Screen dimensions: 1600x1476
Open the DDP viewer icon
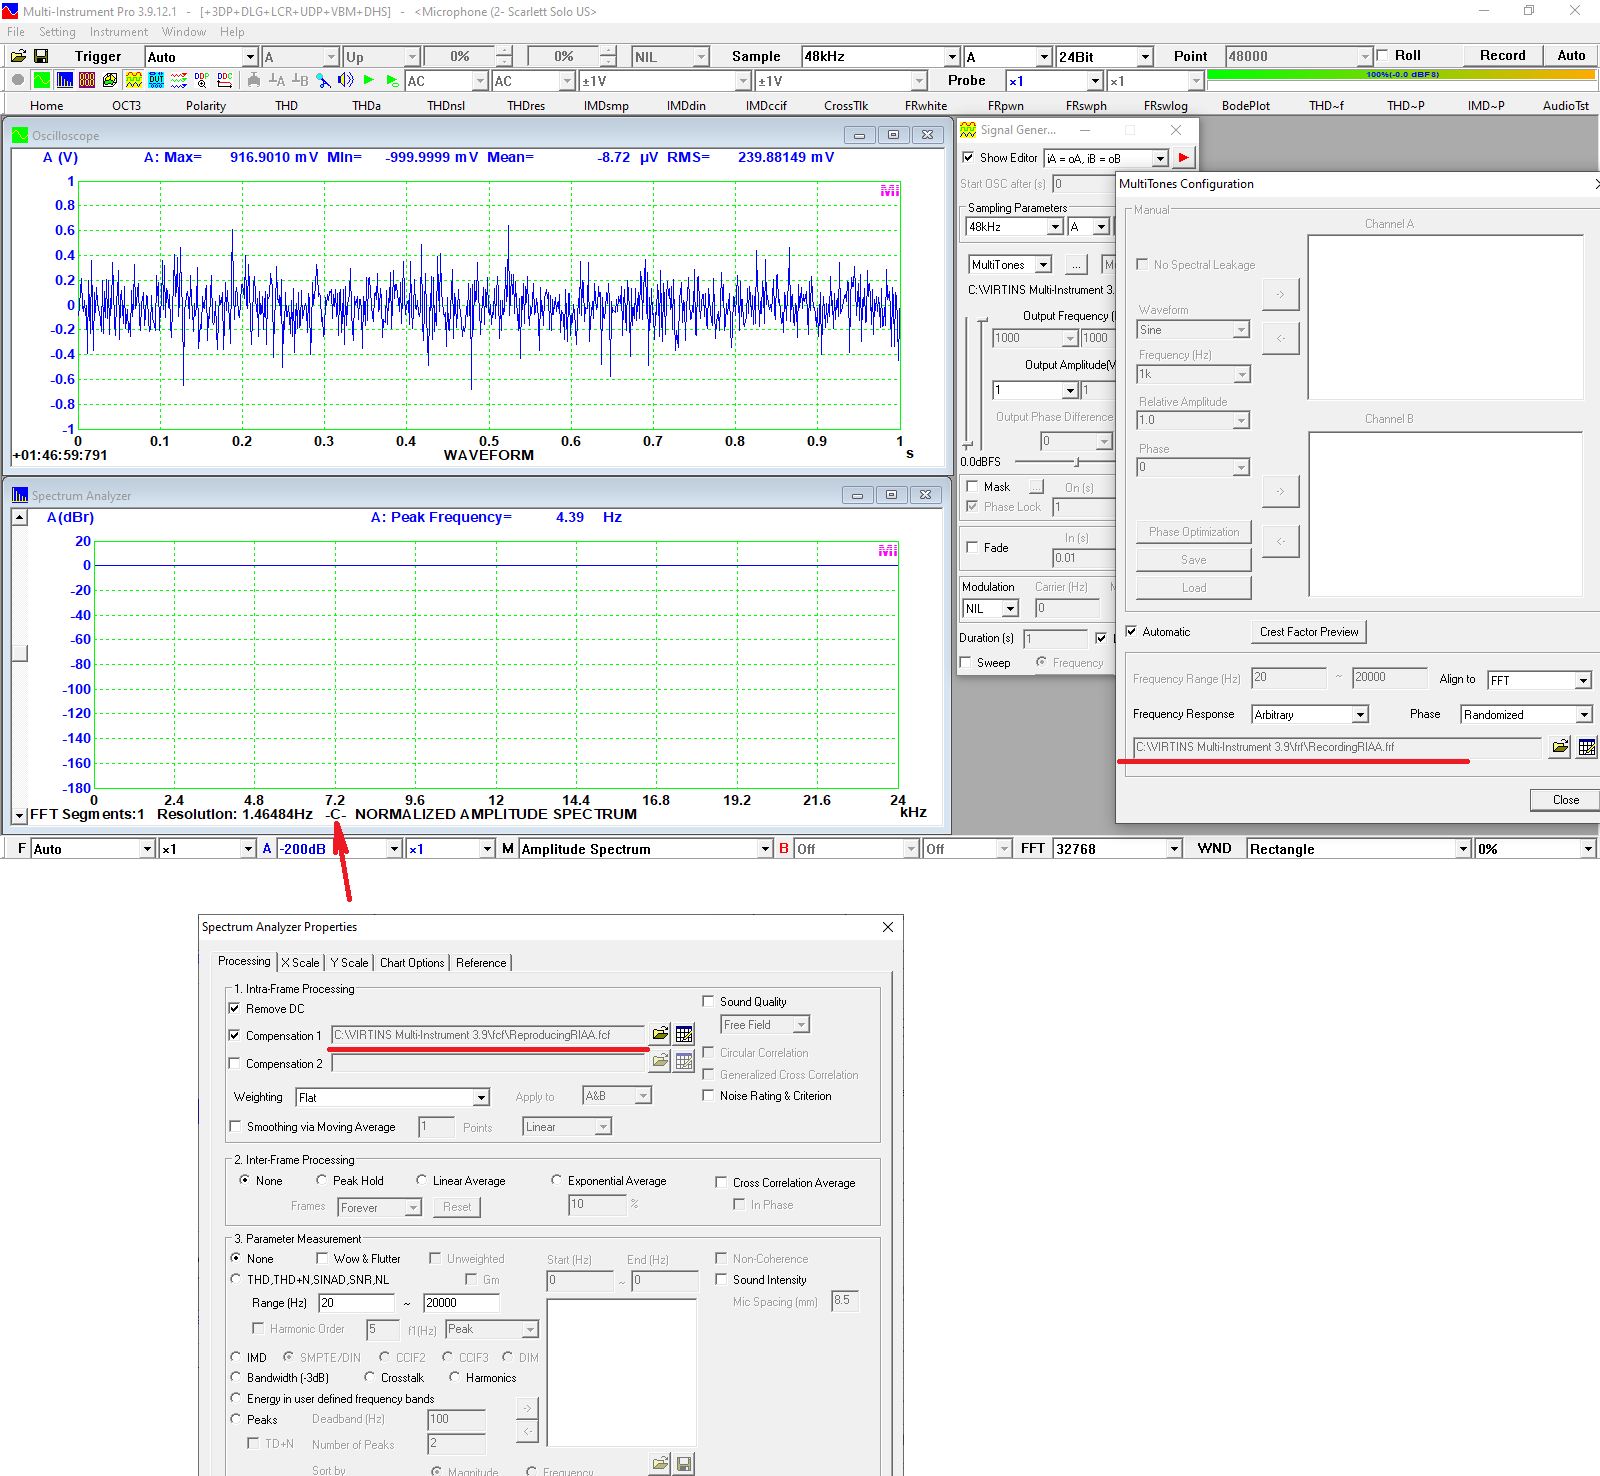[201, 81]
